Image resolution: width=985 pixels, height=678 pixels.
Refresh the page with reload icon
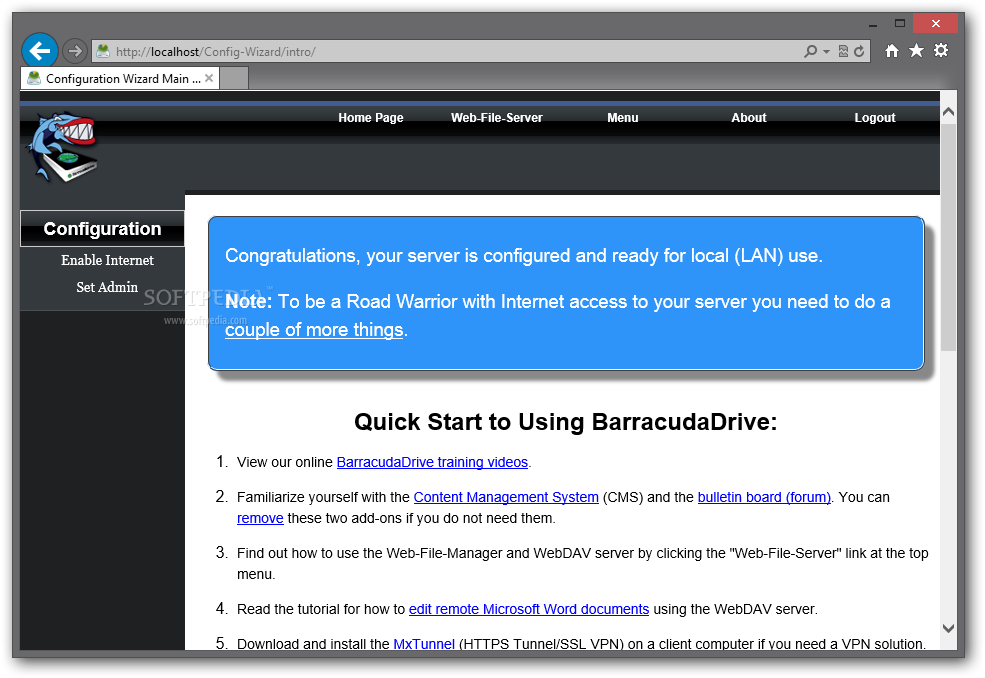(859, 52)
